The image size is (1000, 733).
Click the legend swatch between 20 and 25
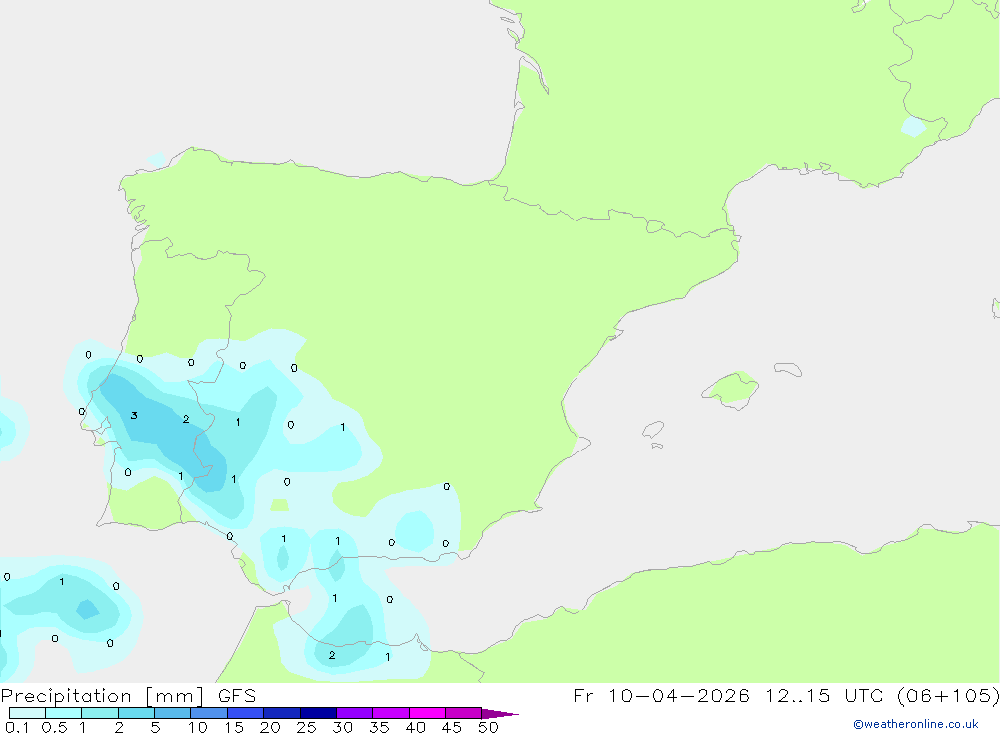pyautogui.click(x=282, y=713)
